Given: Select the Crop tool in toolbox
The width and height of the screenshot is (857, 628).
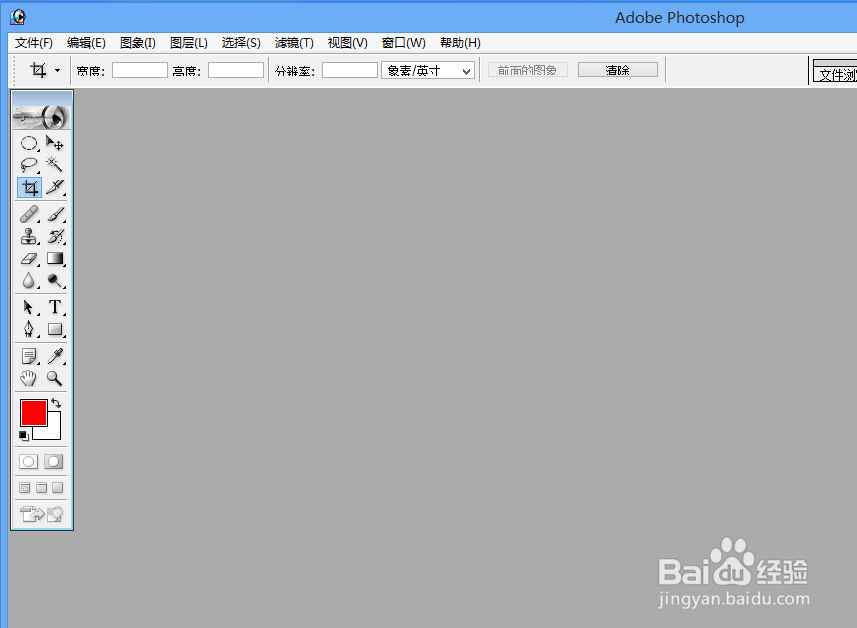Looking at the screenshot, I should 30,187.
